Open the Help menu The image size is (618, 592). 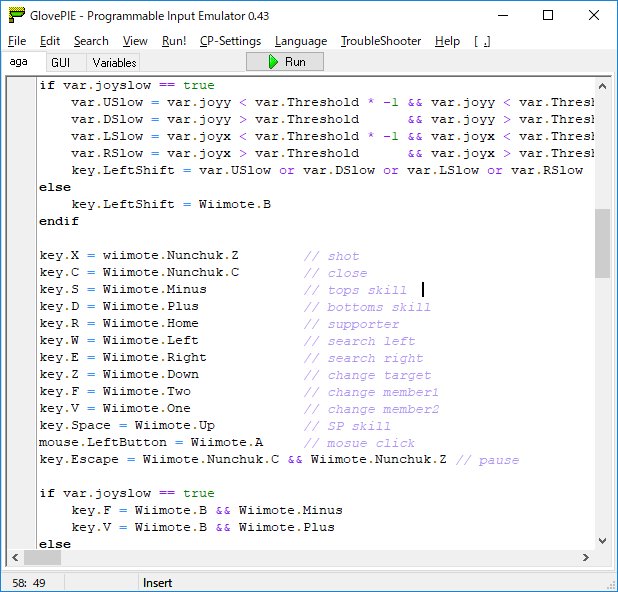[x=447, y=41]
